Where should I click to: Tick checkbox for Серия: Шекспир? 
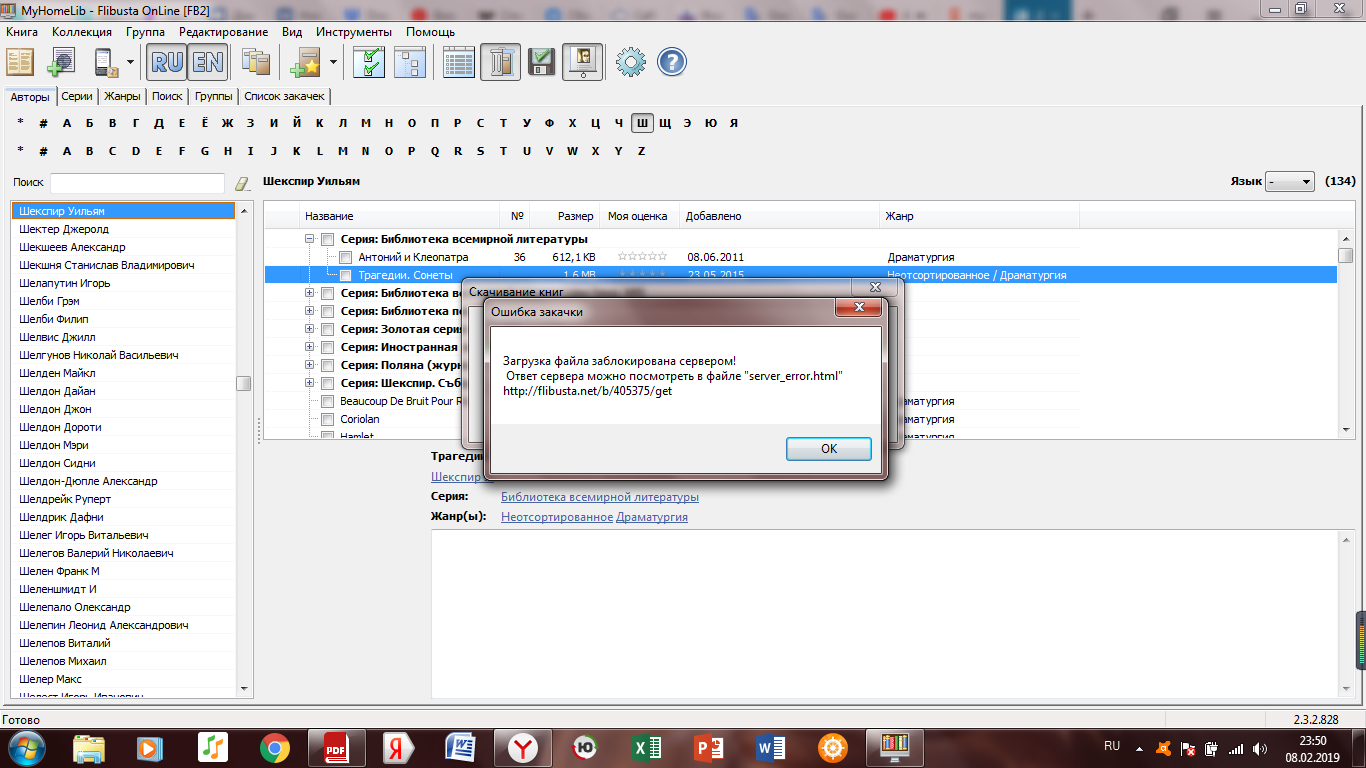tap(327, 383)
